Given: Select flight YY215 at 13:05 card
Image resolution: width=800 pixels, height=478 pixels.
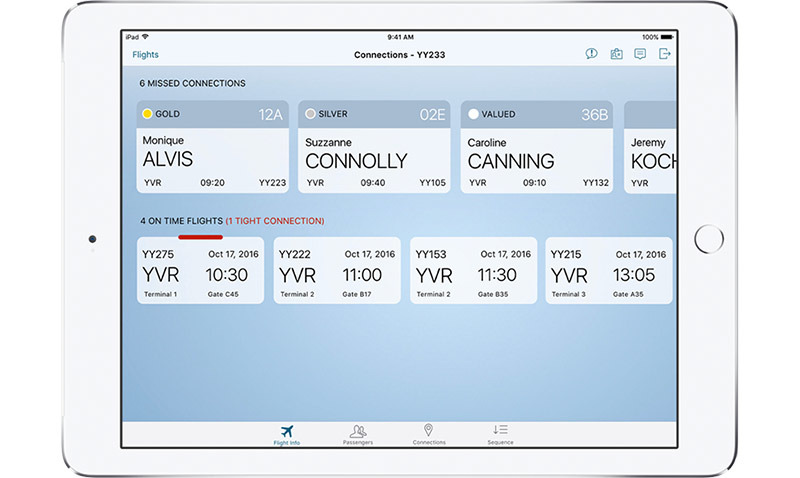Looking at the screenshot, I should click(x=609, y=270).
